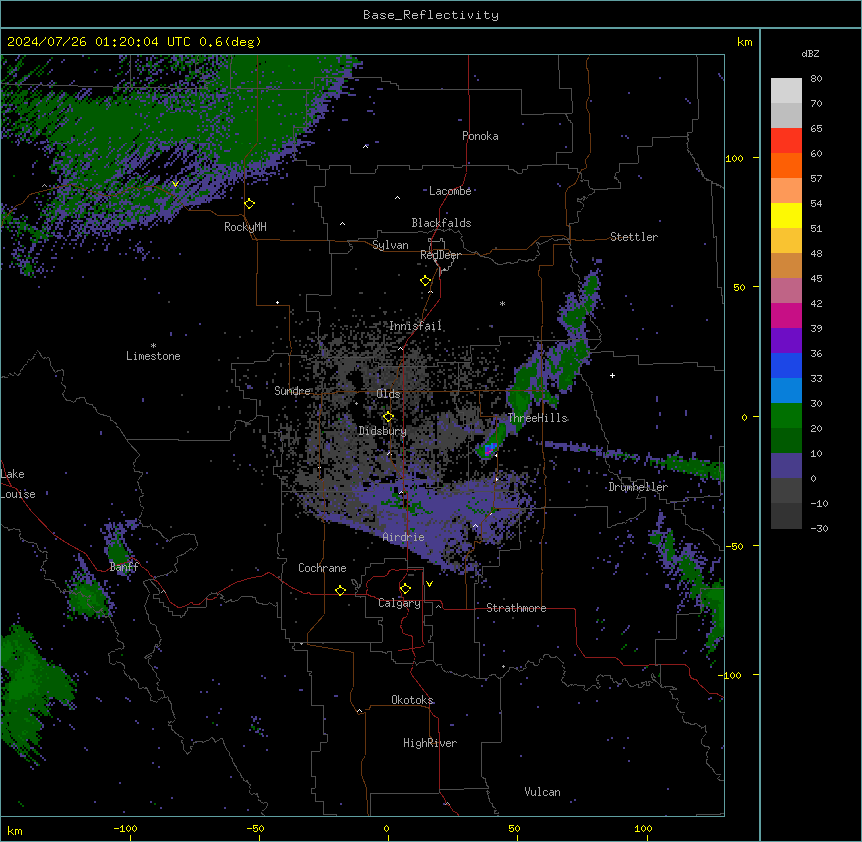Click the Okotoks city label
The width and height of the screenshot is (862, 842).
point(412,700)
